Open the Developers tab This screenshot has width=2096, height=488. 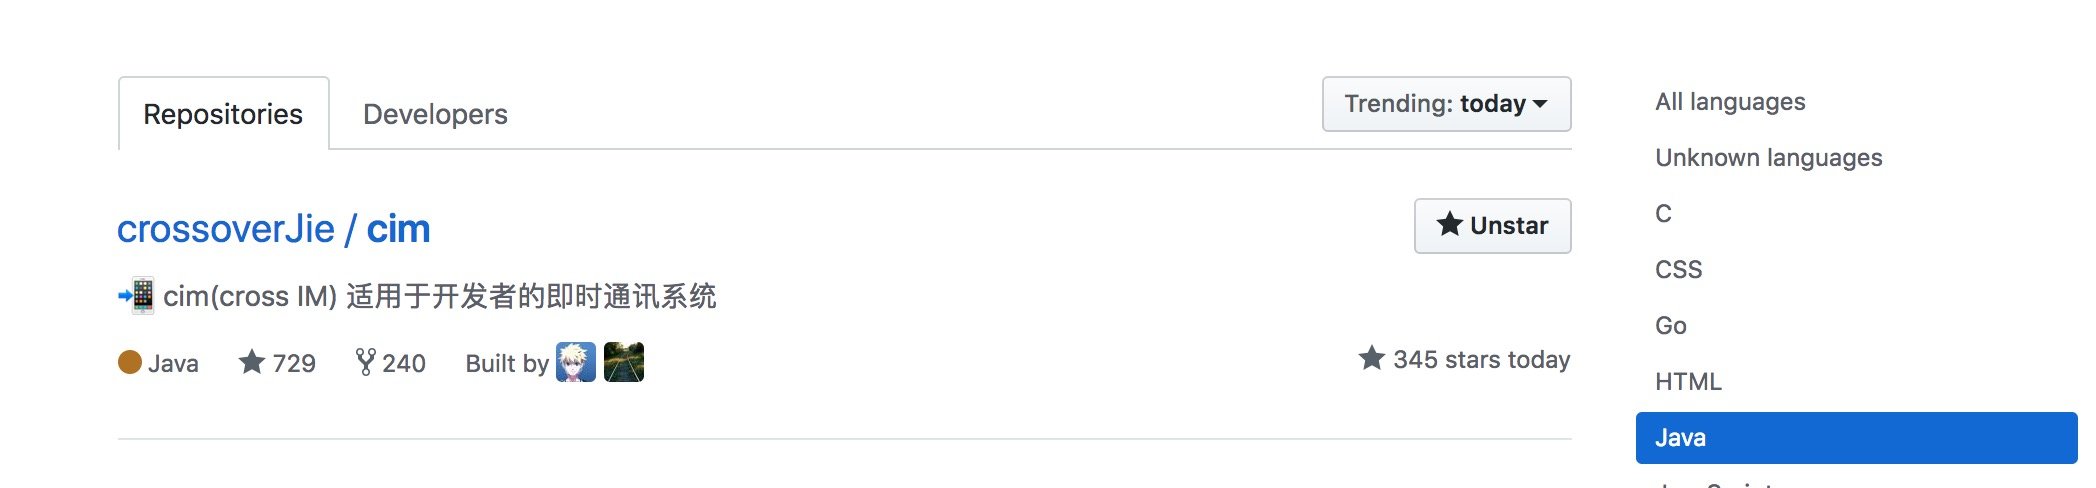pos(435,114)
